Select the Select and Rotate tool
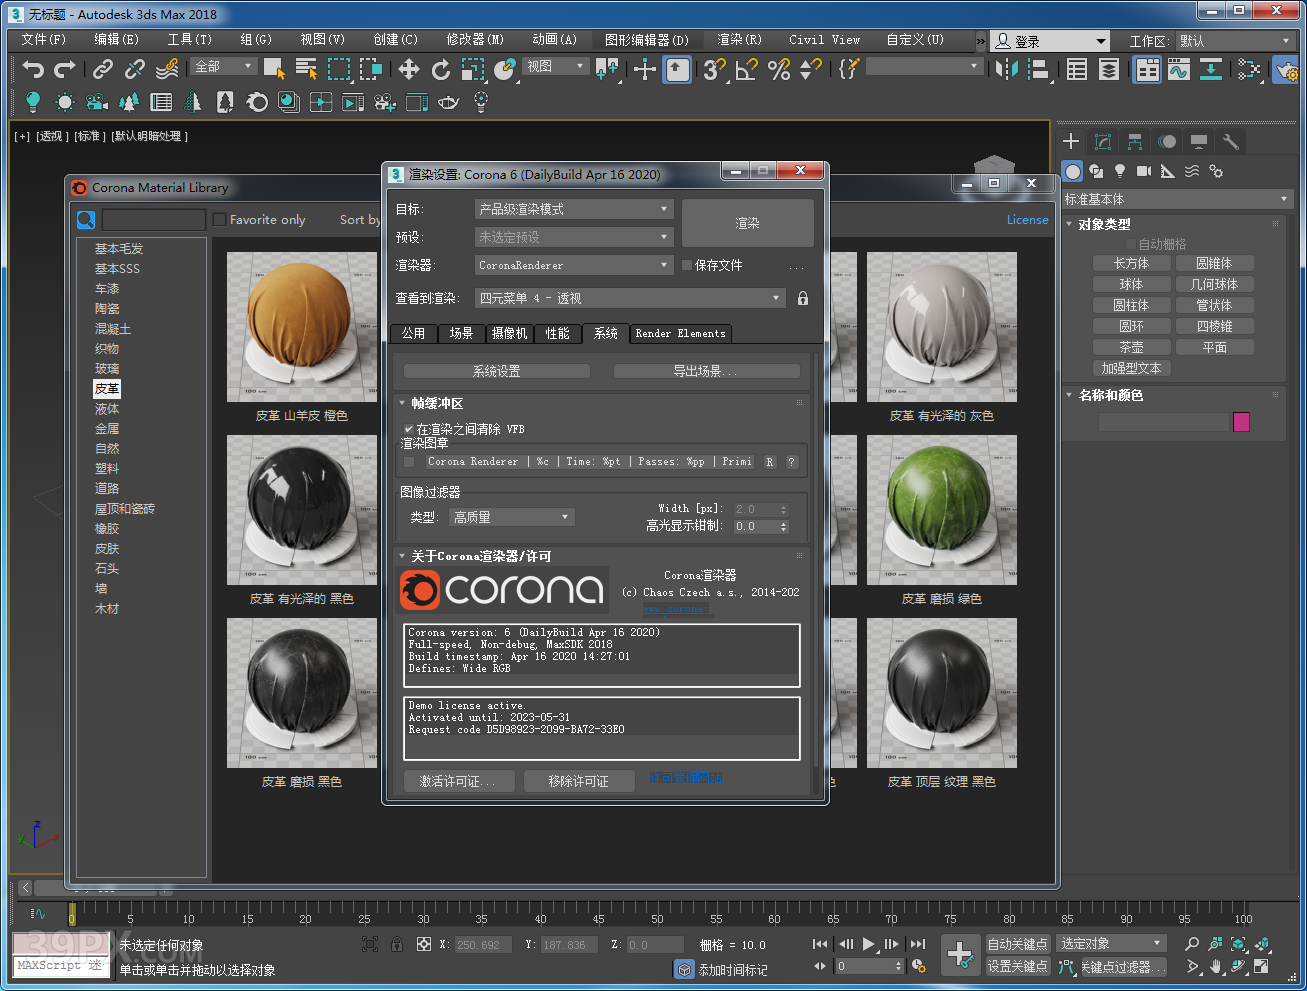This screenshot has height=991, width=1307. pos(441,70)
